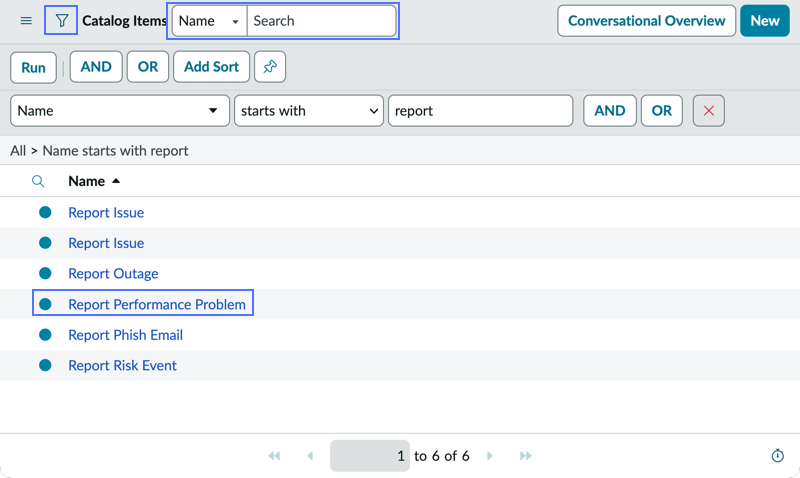Viewport: 800px width, 478px height.
Task: Click status dot beside Report Risk Event
Action: [45, 365]
